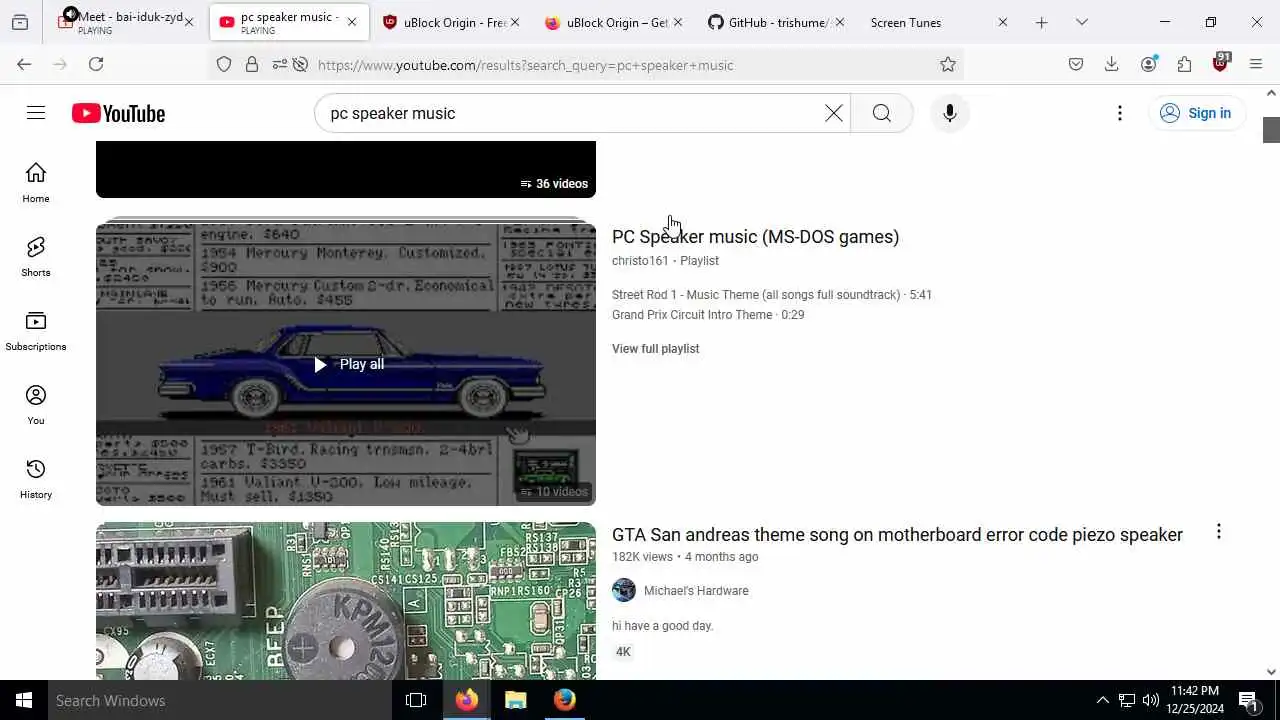Open the motherboard piezo speaker thumbnail
Screen dimensions: 1280x720
(346, 600)
